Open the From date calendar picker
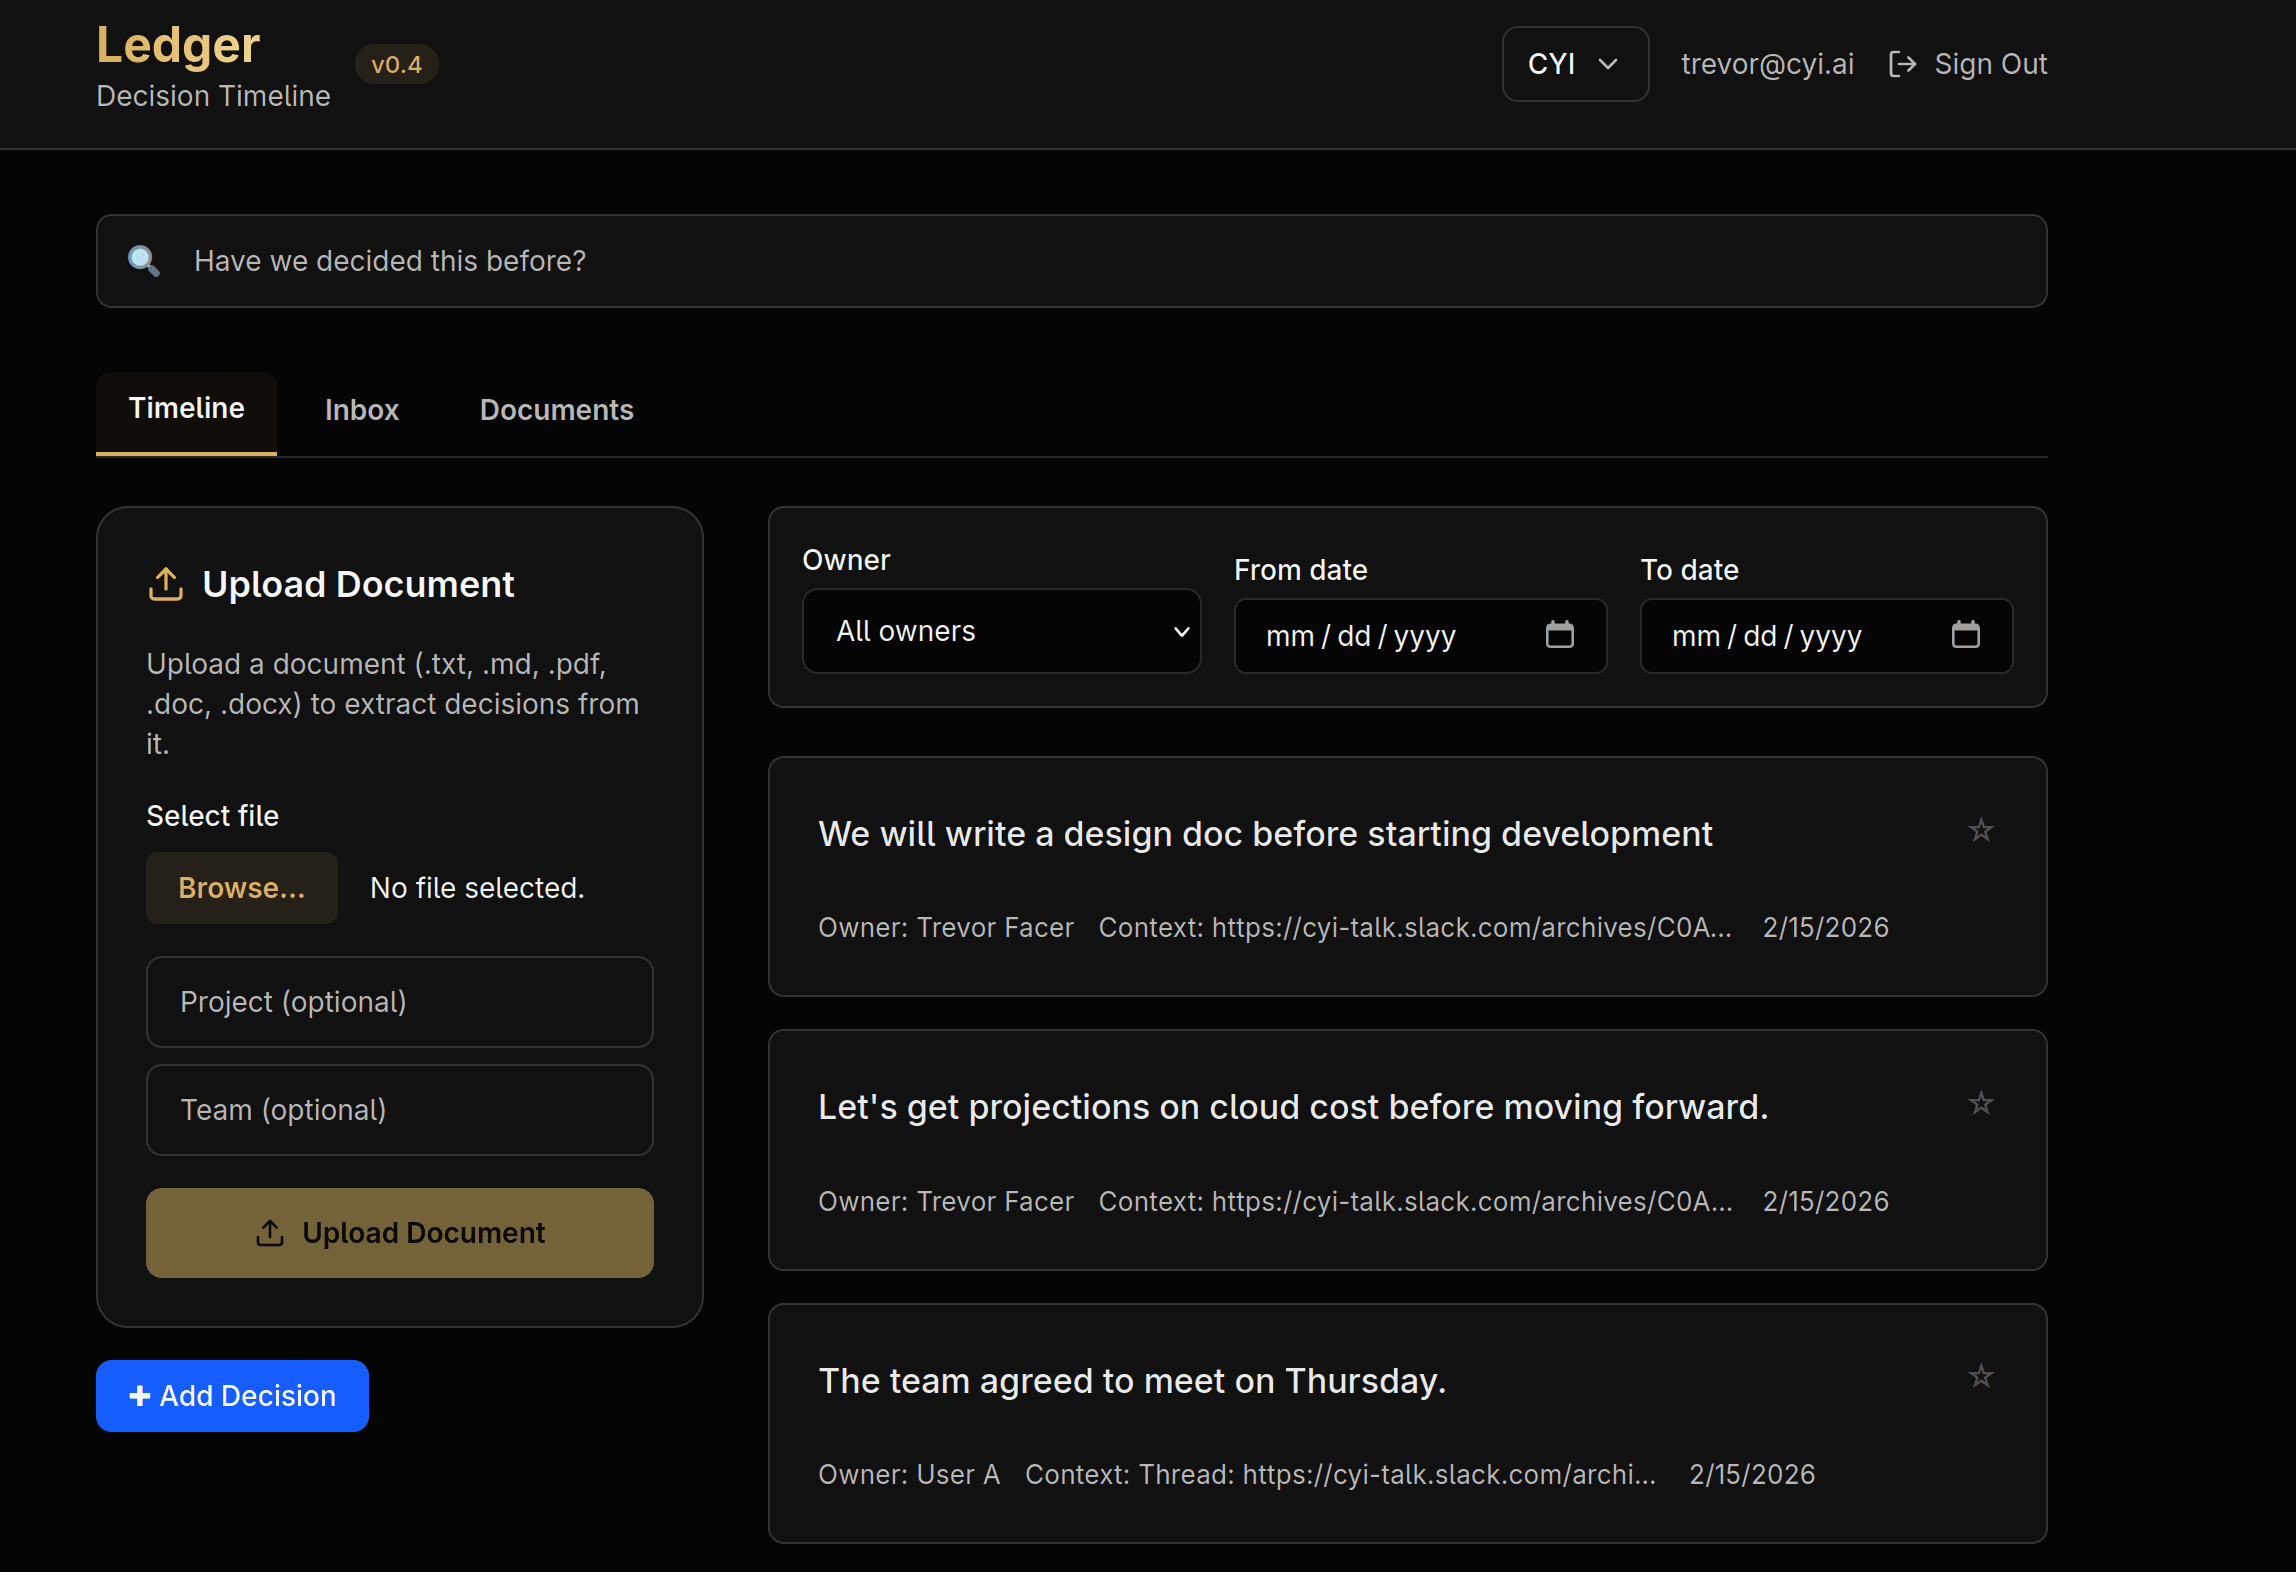The image size is (2296, 1572). pyautogui.click(x=1561, y=635)
